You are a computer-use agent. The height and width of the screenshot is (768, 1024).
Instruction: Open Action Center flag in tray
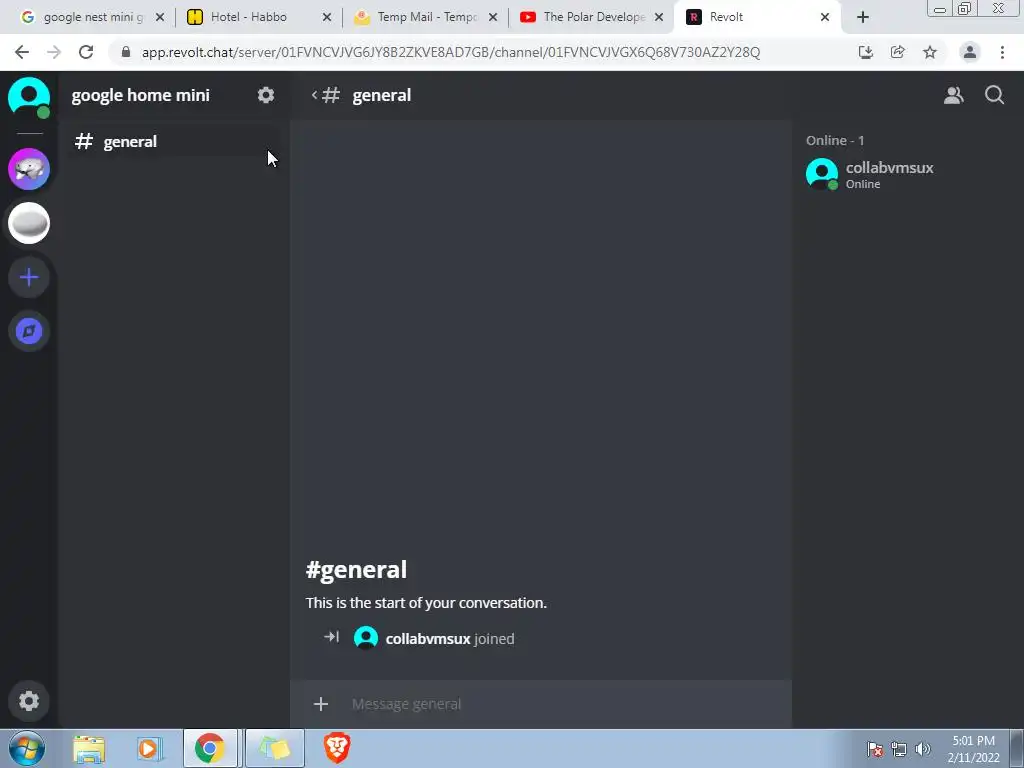pos(875,749)
